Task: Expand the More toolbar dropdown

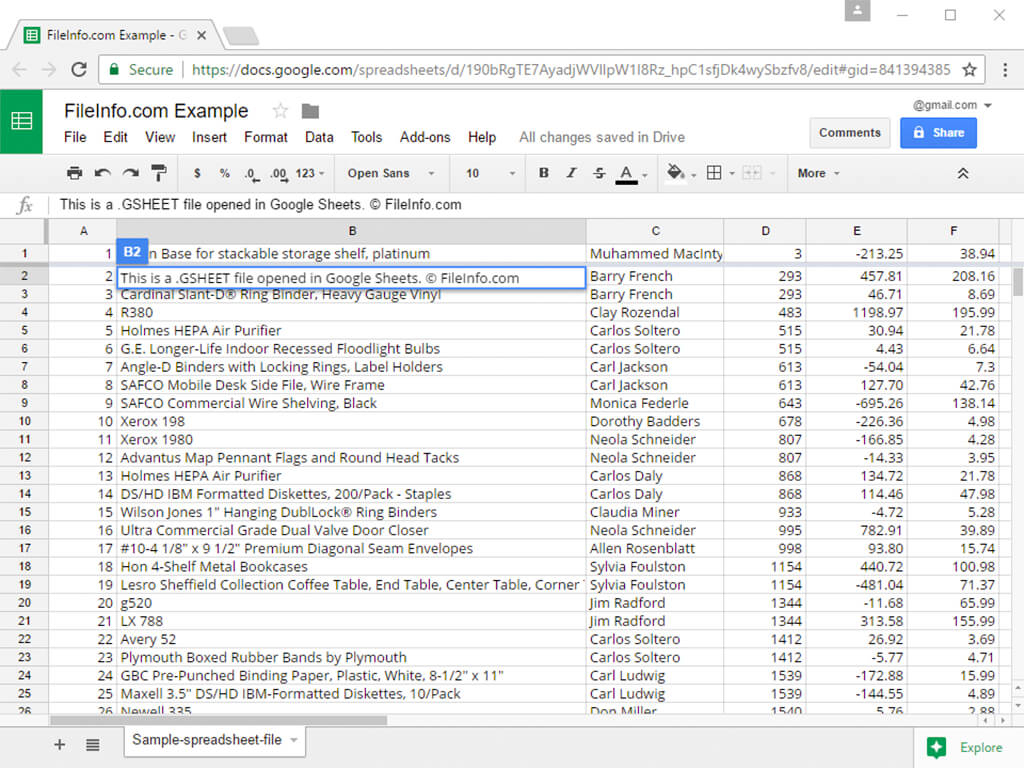Action: click(x=818, y=173)
